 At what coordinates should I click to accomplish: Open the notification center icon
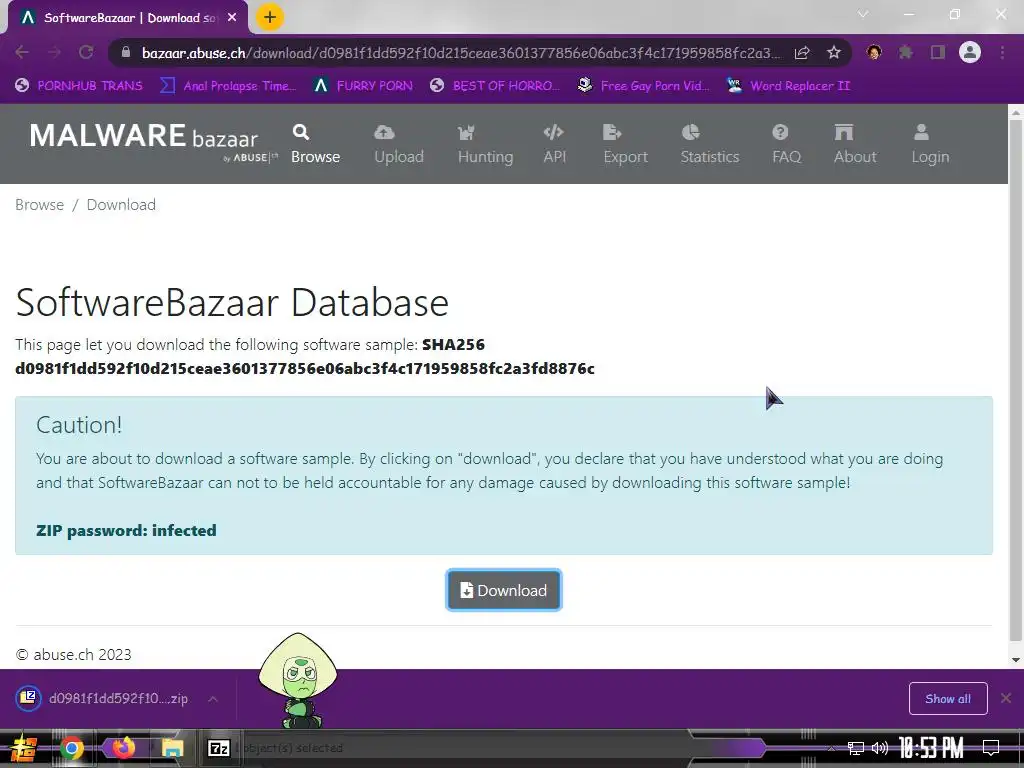pyautogui.click(x=991, y=748)
